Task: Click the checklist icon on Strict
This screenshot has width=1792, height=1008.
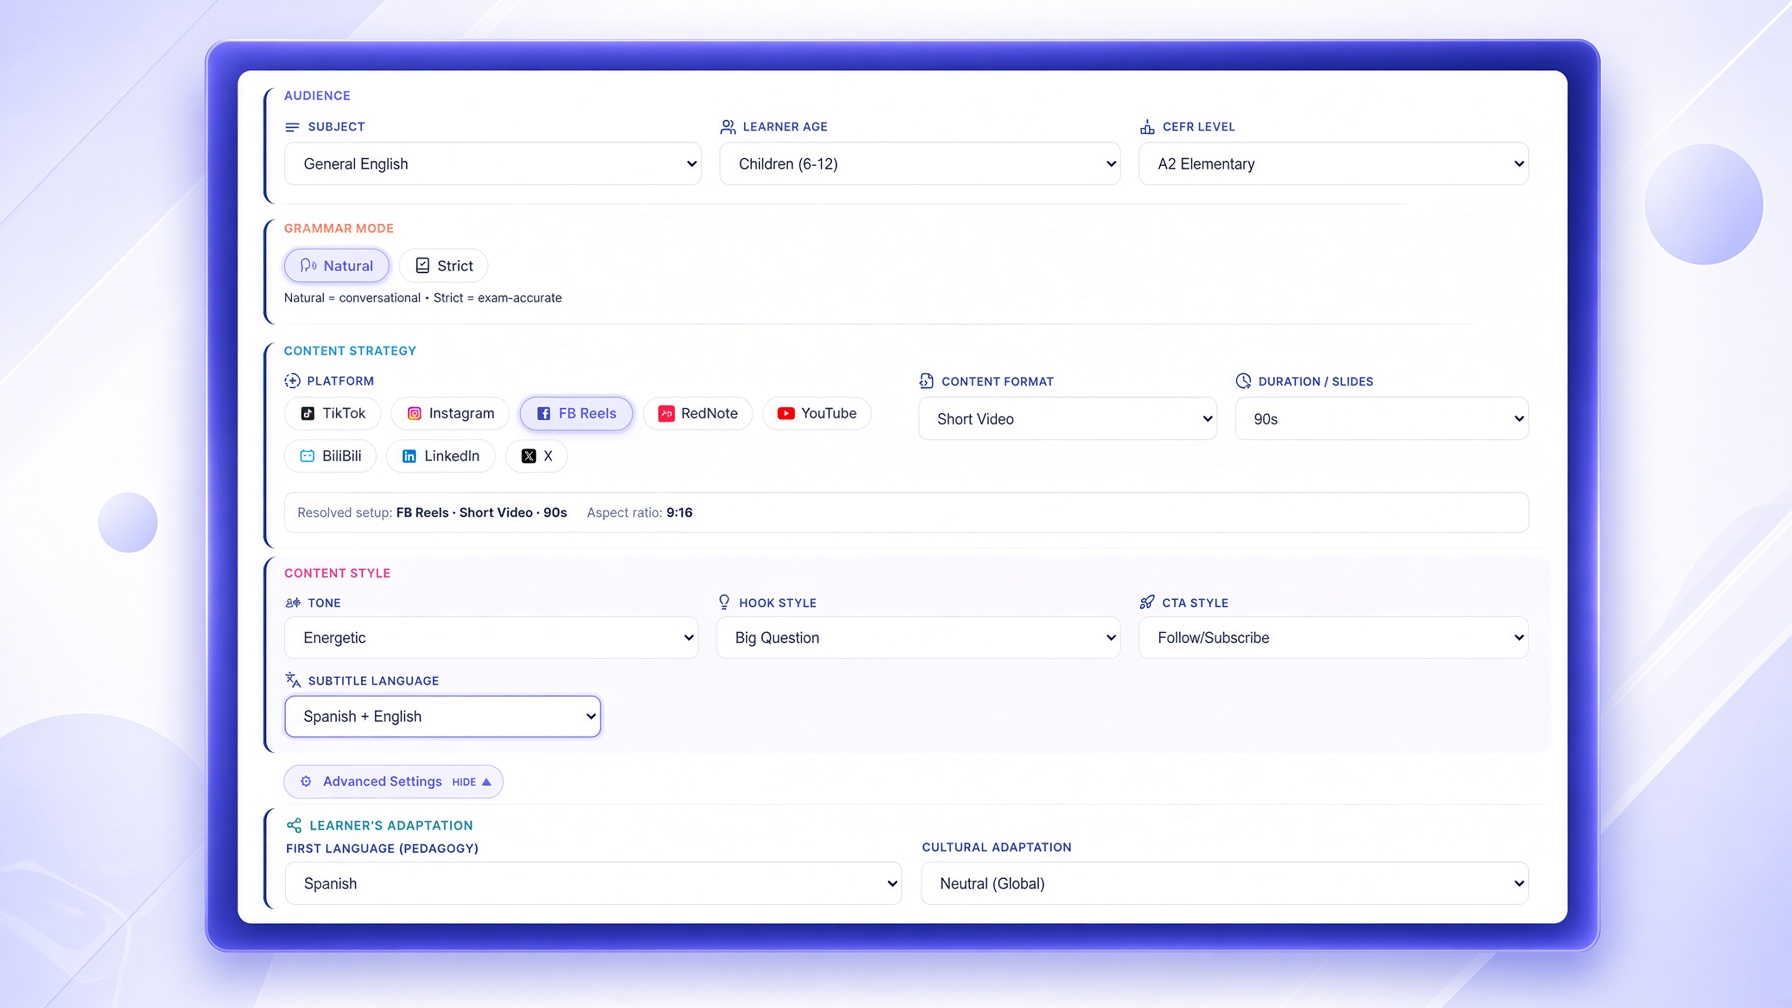Action: point(423,266)
